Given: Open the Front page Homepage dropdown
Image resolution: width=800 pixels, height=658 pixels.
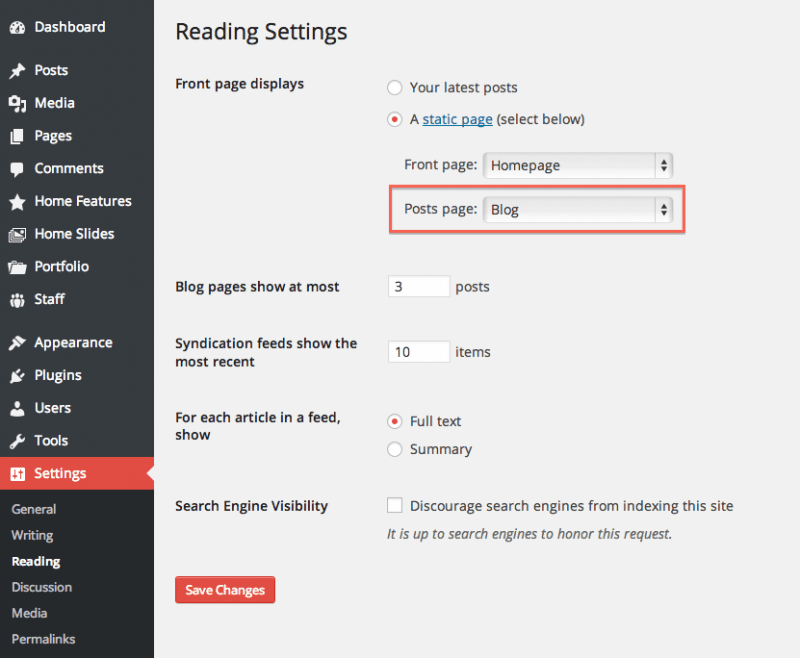Looking at the screenshot, I should [578, 165].
